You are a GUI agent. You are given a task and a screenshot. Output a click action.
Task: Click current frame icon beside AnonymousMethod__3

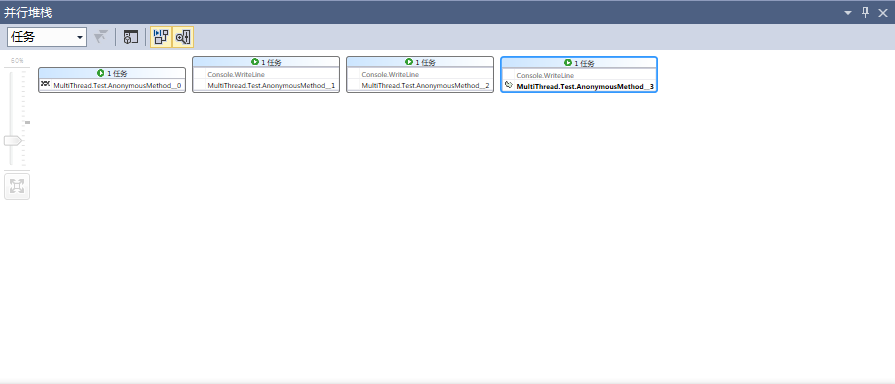coord(509,86)
